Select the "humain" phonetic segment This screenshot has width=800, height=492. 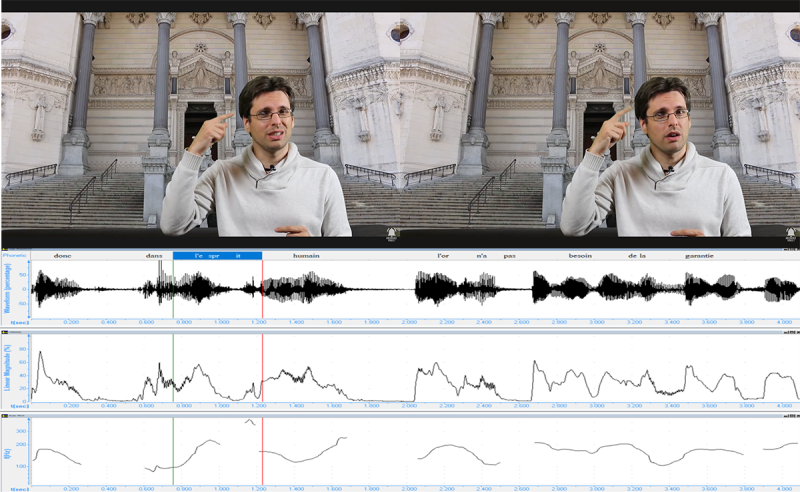coord(306,256)
